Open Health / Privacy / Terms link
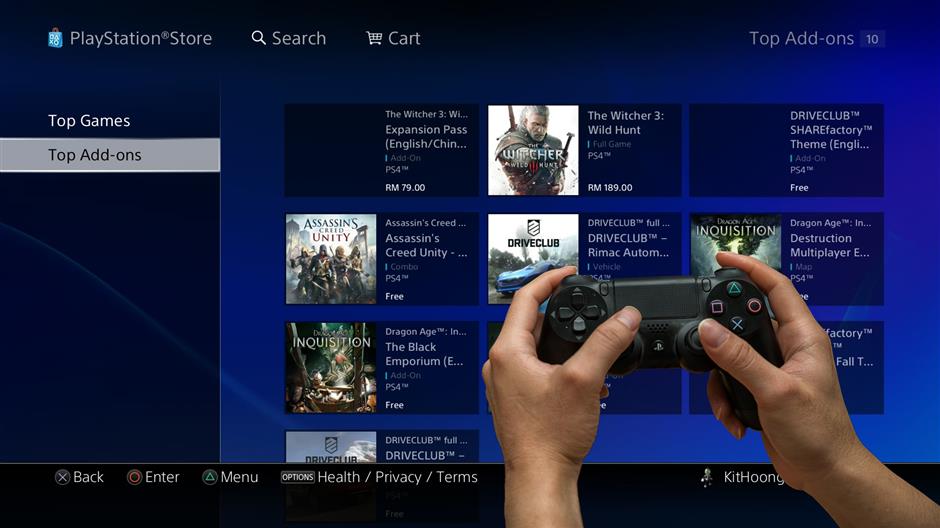The width and height of the screenshot is (940, 528). coord(397,477)
